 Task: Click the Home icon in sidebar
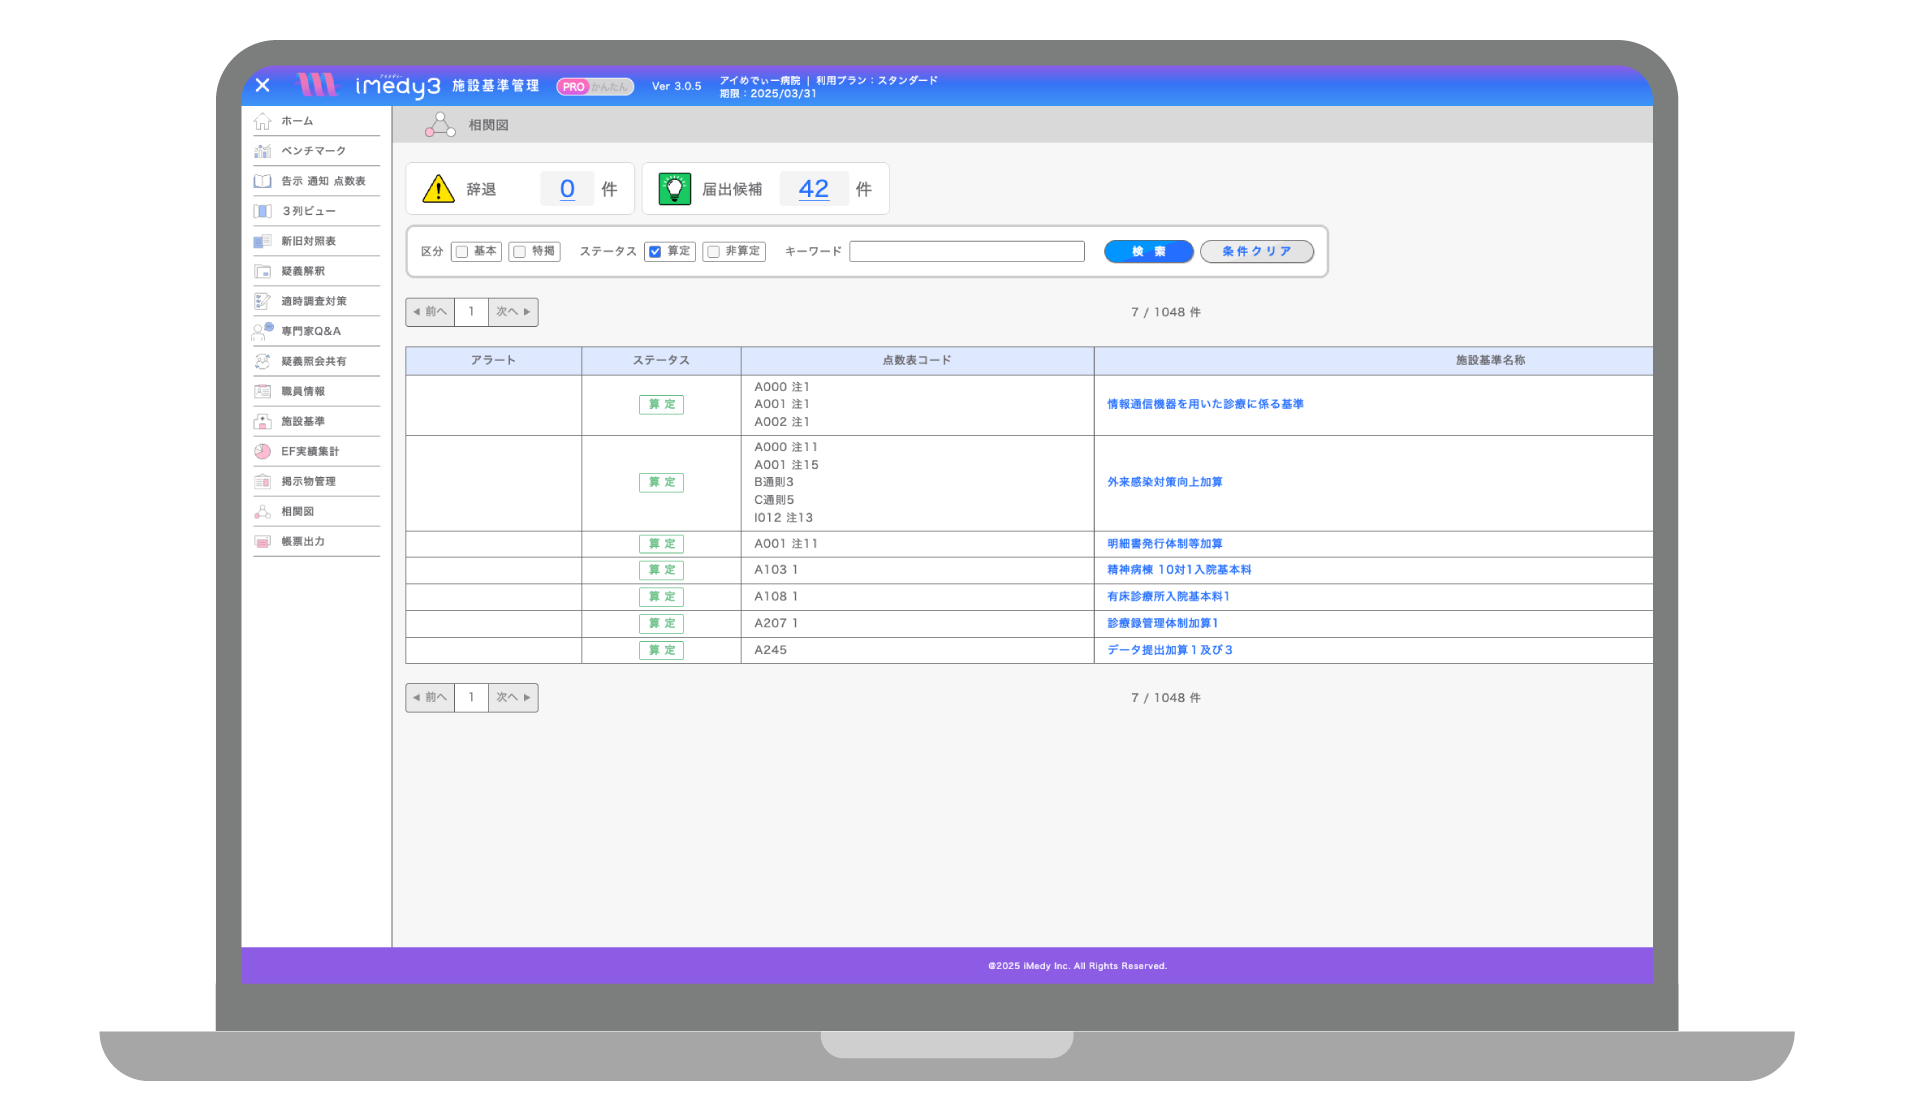[x=263, y=121]
